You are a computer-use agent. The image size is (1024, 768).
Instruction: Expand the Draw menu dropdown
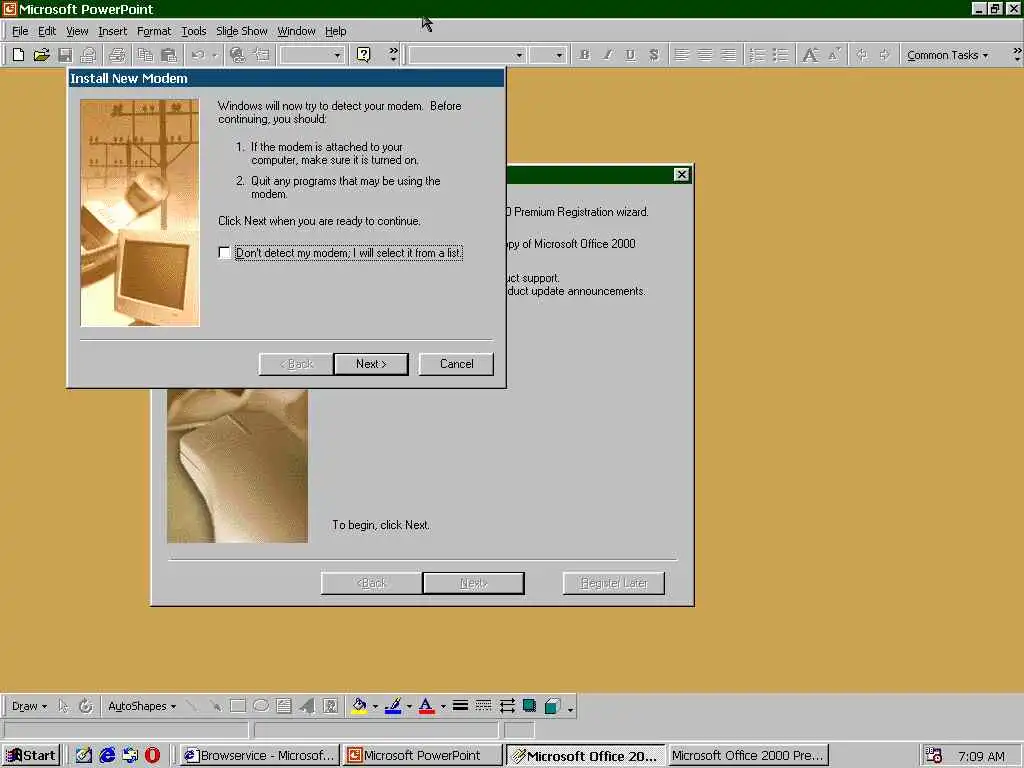[29, 706]
